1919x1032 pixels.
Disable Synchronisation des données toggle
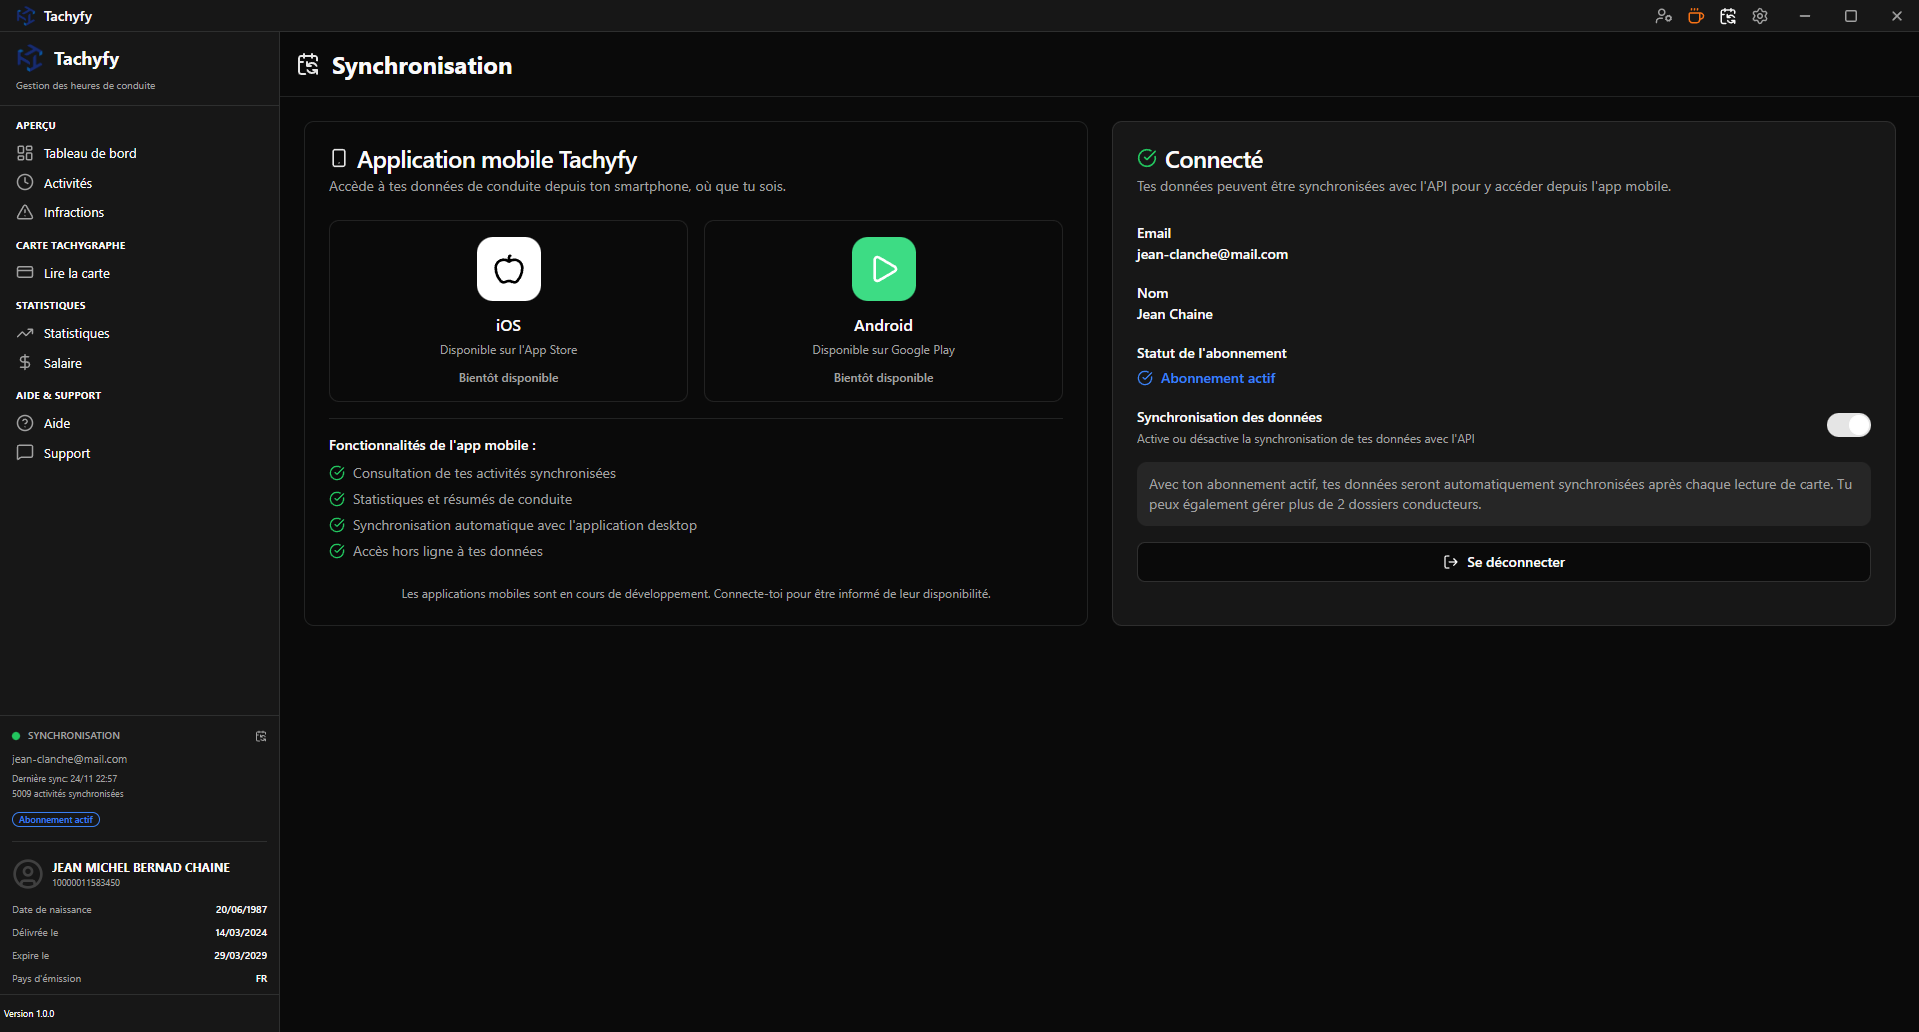(x=1848, y=425)
